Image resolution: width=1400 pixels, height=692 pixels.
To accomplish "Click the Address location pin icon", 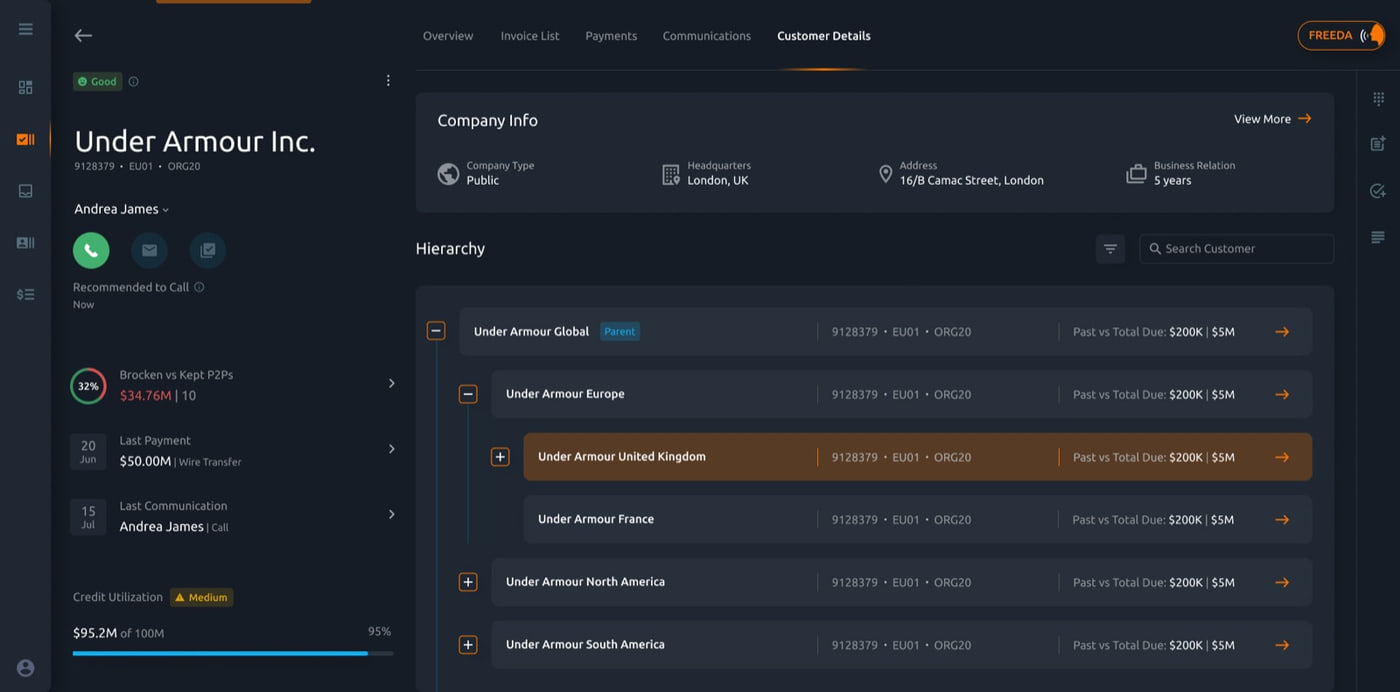I will point(885,174).
